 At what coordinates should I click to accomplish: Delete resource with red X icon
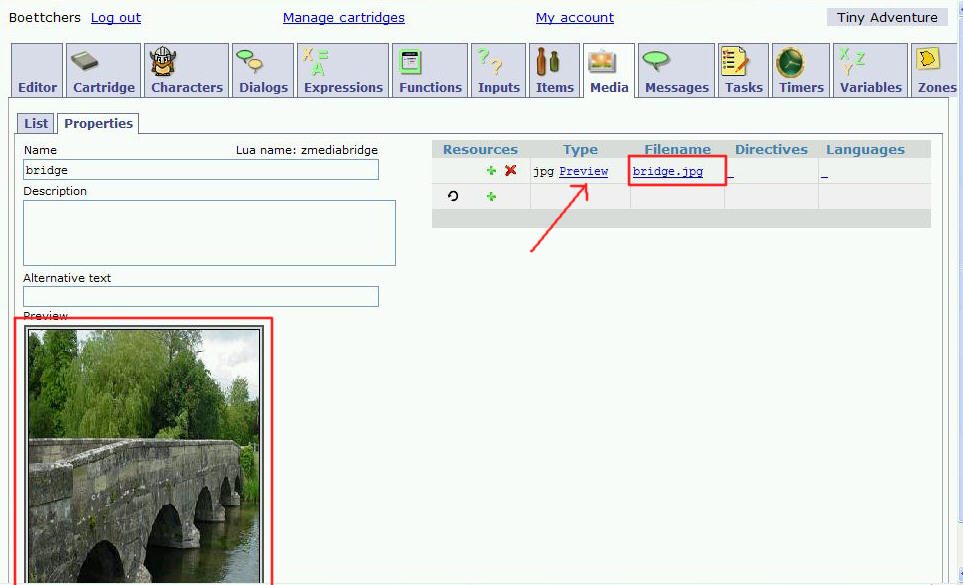coord(510,171)
